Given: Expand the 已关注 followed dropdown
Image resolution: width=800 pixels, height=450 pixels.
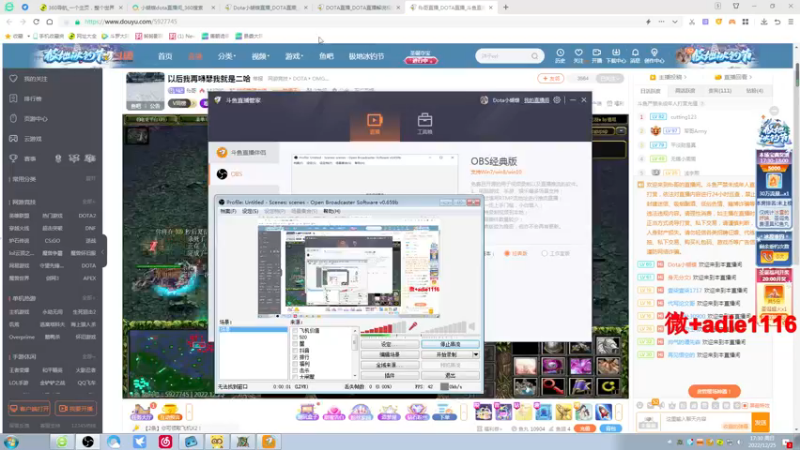Looking at the screenshot, I should click(x=610, y=79).
